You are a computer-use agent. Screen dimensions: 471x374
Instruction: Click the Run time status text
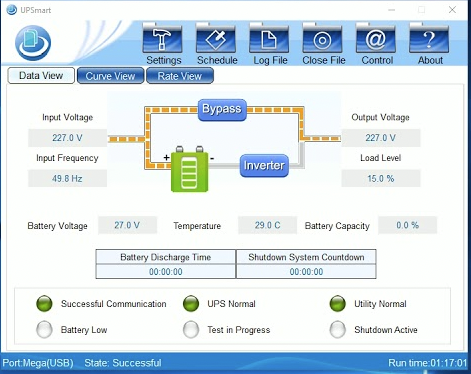(428, 363)
